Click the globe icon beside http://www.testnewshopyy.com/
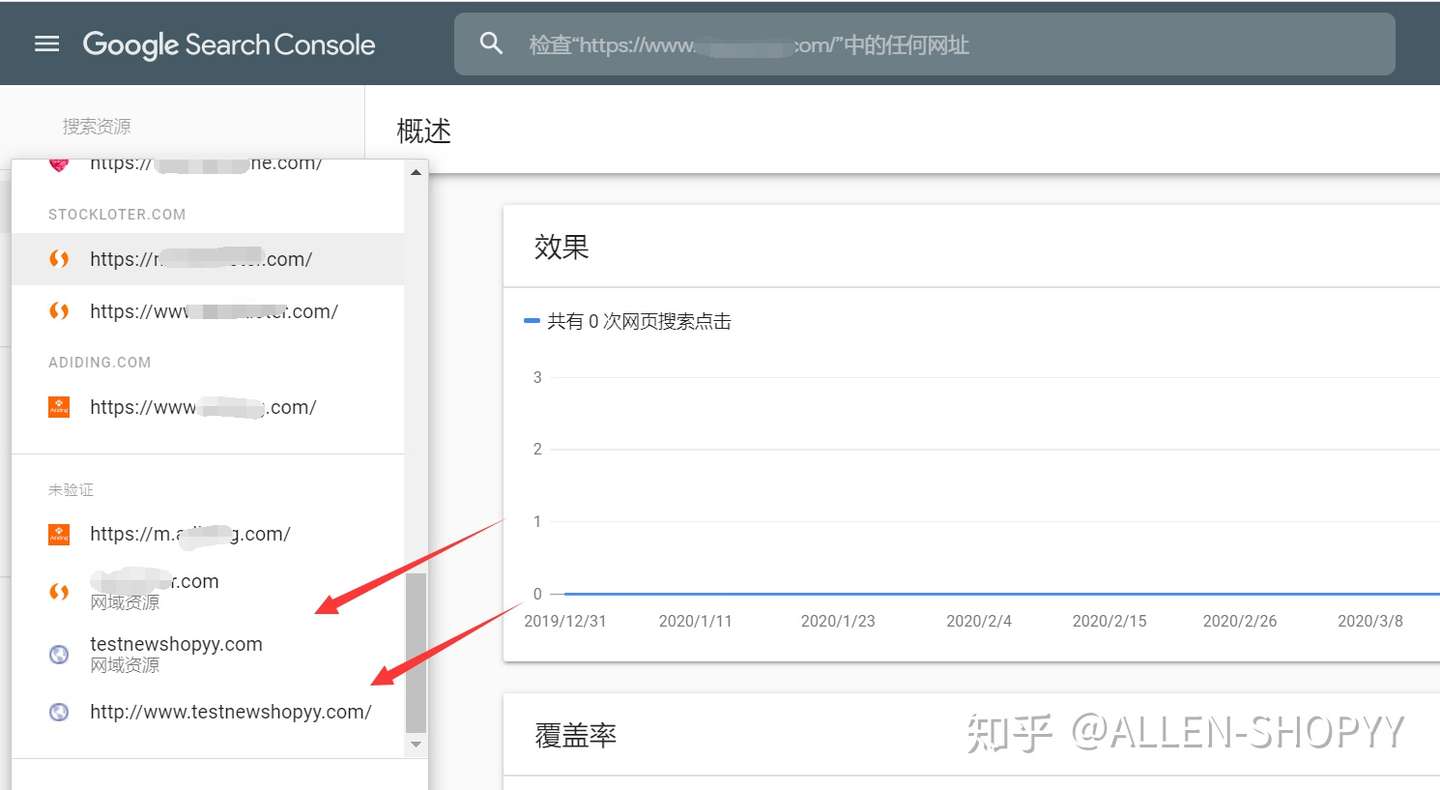The image size is (1440, 790). [59, 712]
